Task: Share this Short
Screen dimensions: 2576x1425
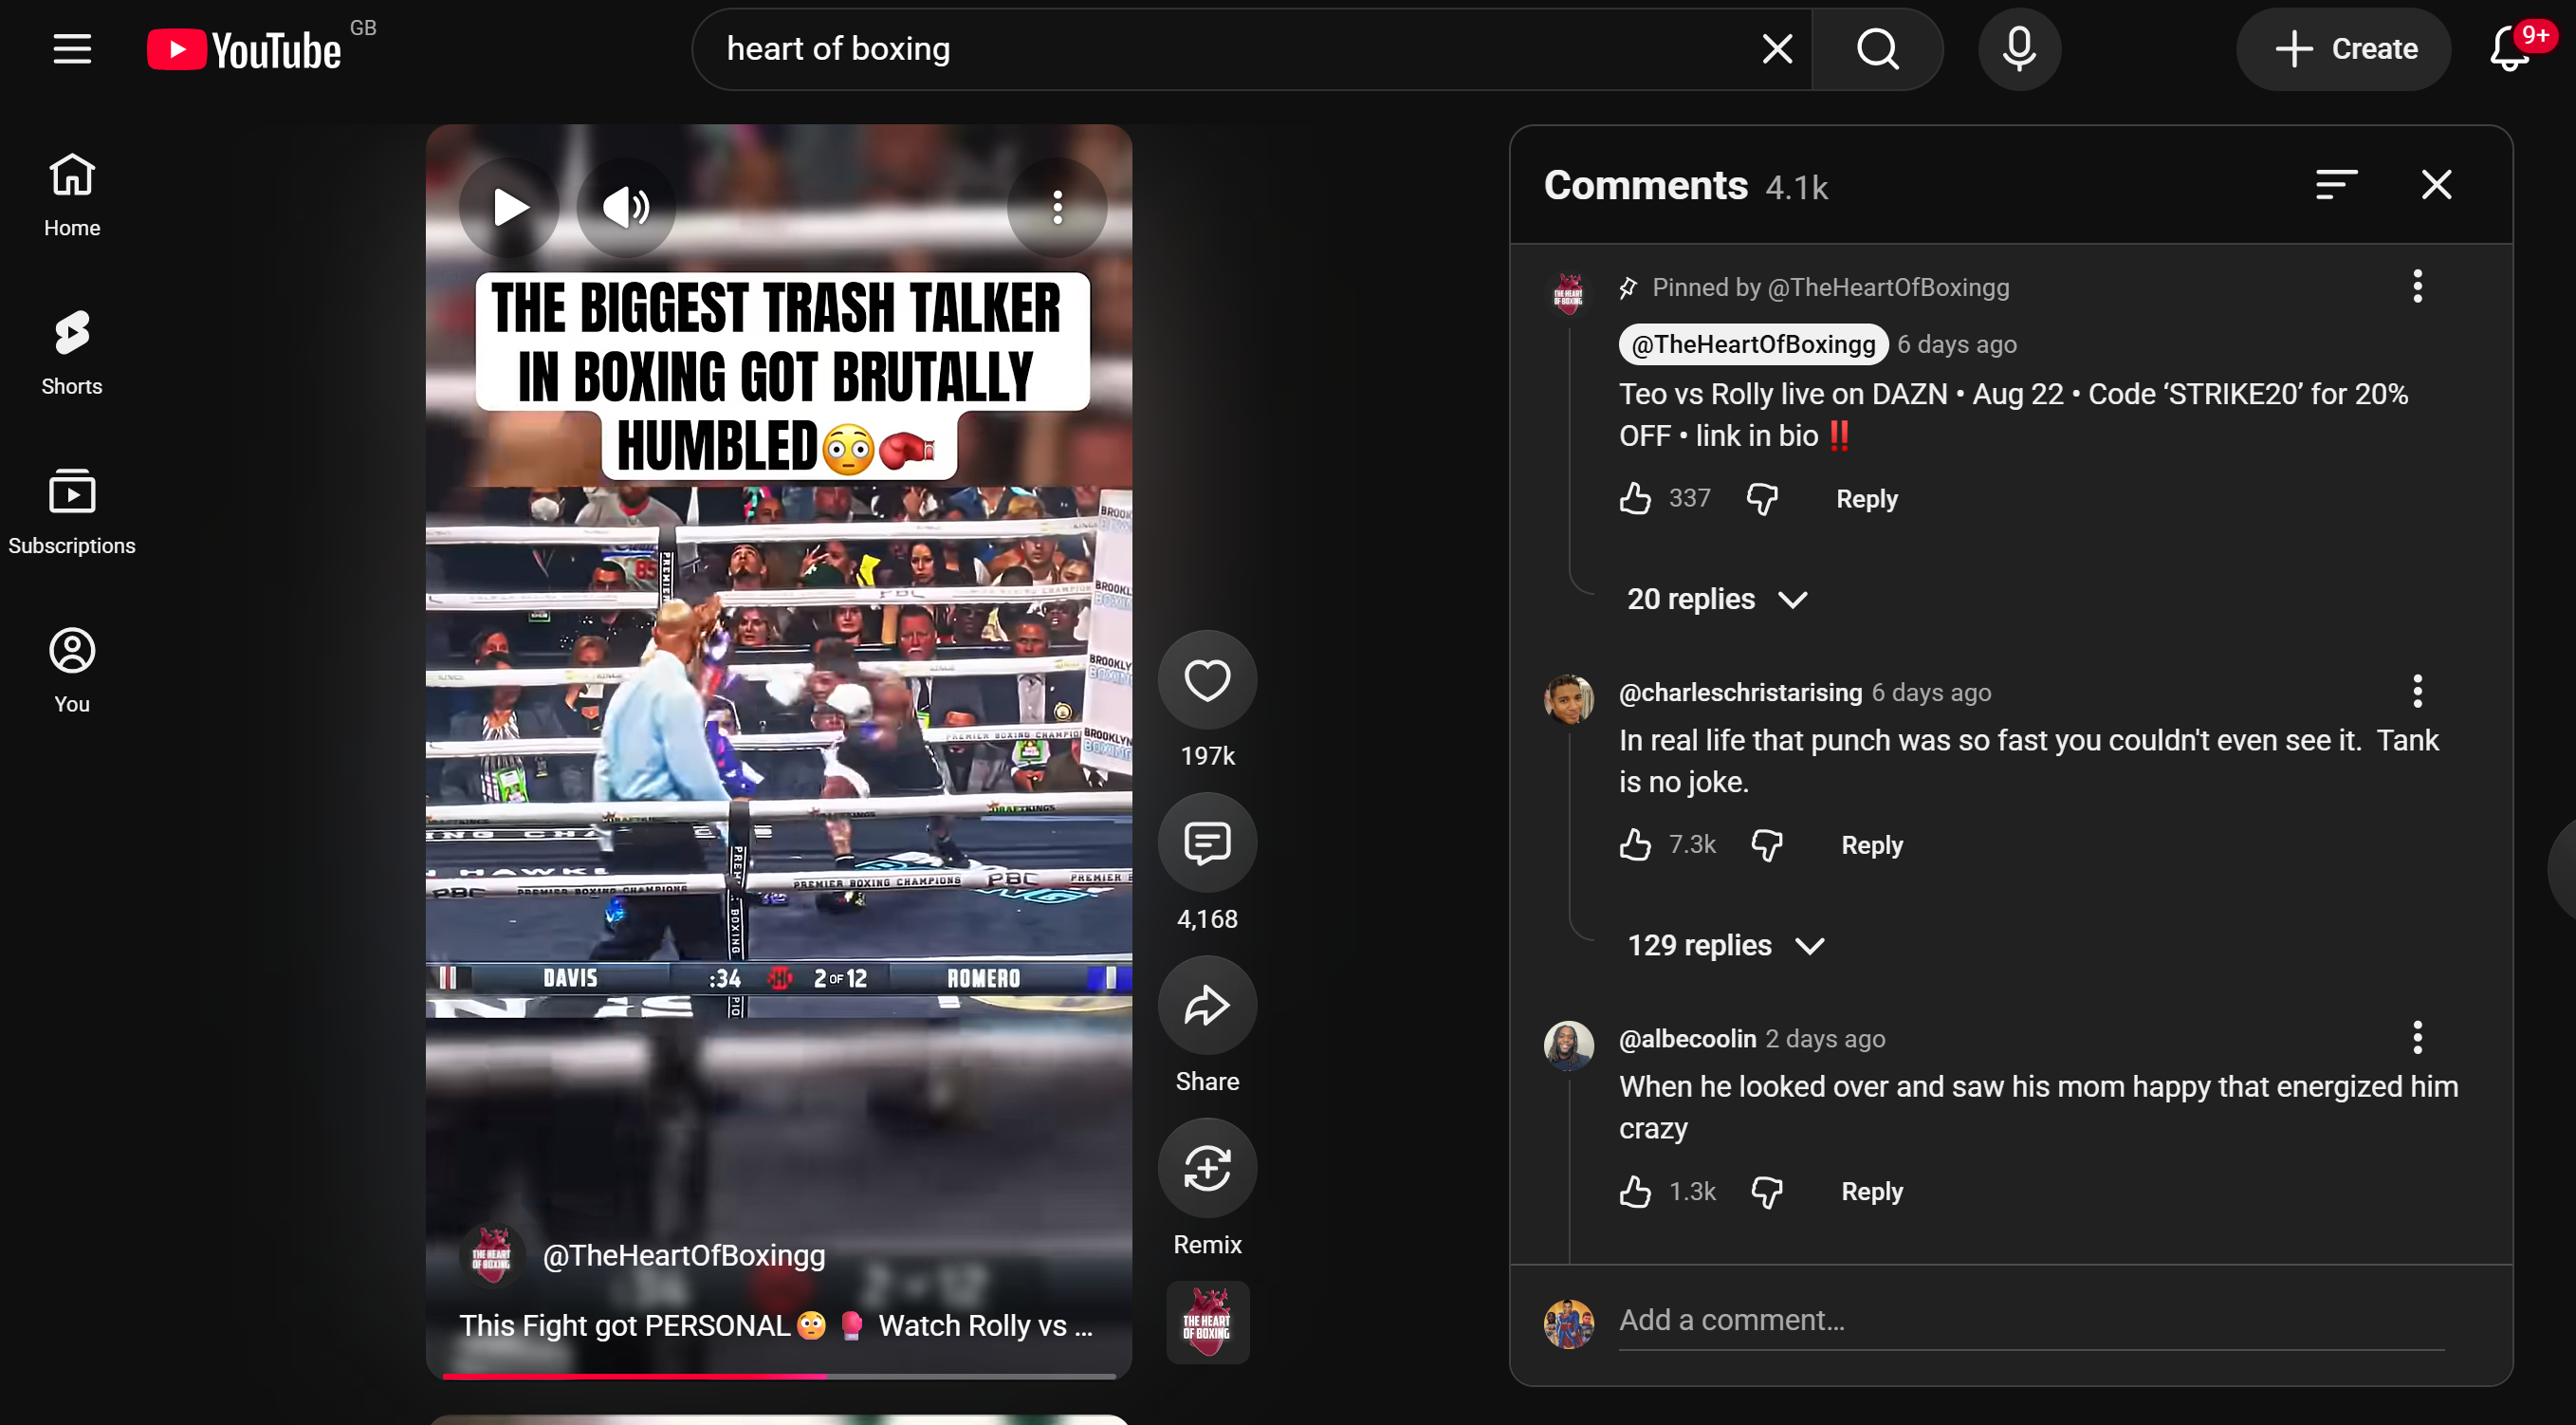Action: point(1207,1005)
